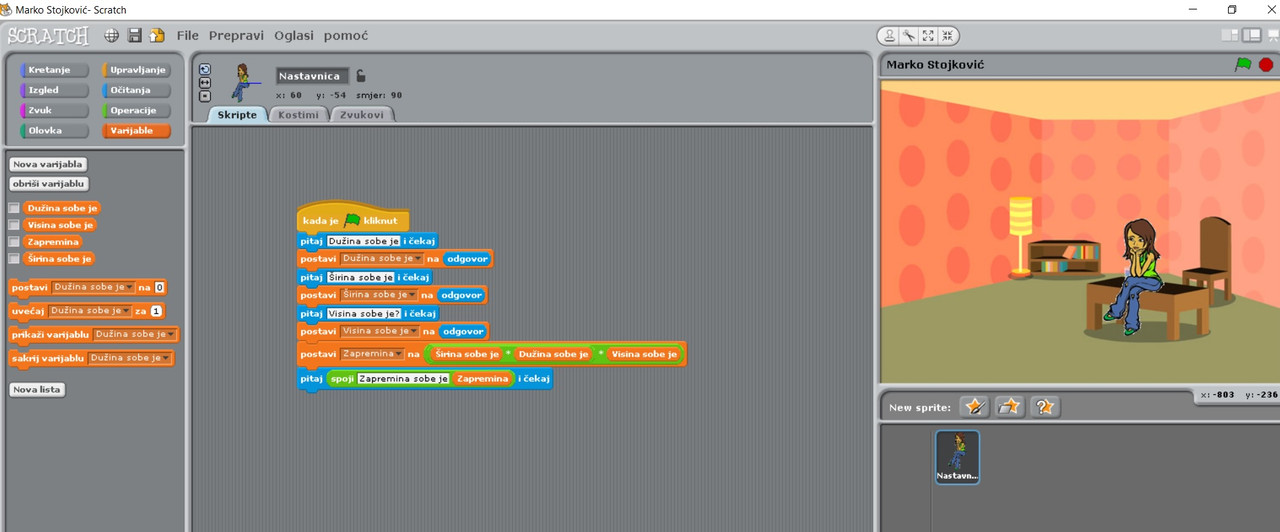
Task: Set rotation style to left-right flip
Action: pyautogui.click(x=205, y=83)
